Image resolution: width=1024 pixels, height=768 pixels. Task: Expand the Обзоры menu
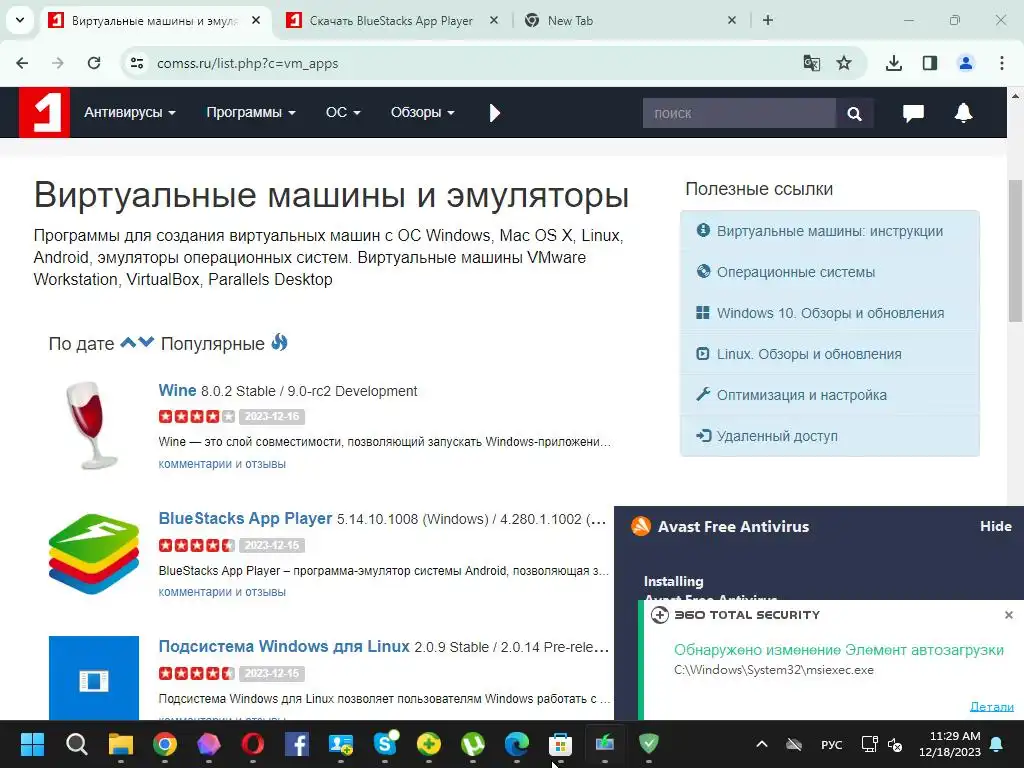click(x=423, y=112)
